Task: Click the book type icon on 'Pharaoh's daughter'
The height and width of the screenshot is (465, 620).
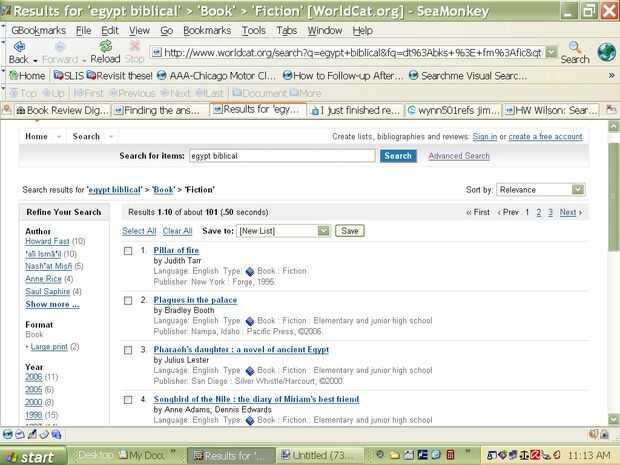Action: [250, 371]
